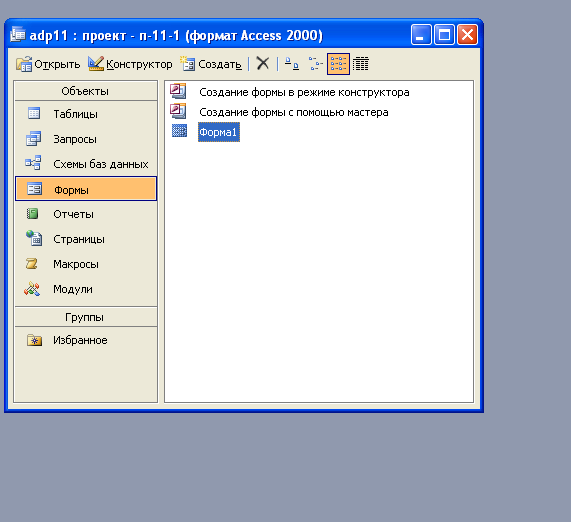571x522 pixels.
Task: Click the Отчеты report book icon
Action: tap(33, 213)
